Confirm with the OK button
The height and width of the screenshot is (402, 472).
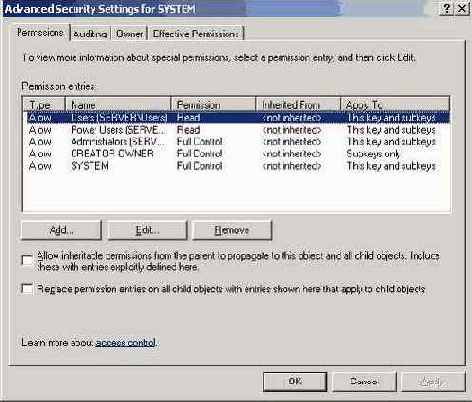(295, 381)
